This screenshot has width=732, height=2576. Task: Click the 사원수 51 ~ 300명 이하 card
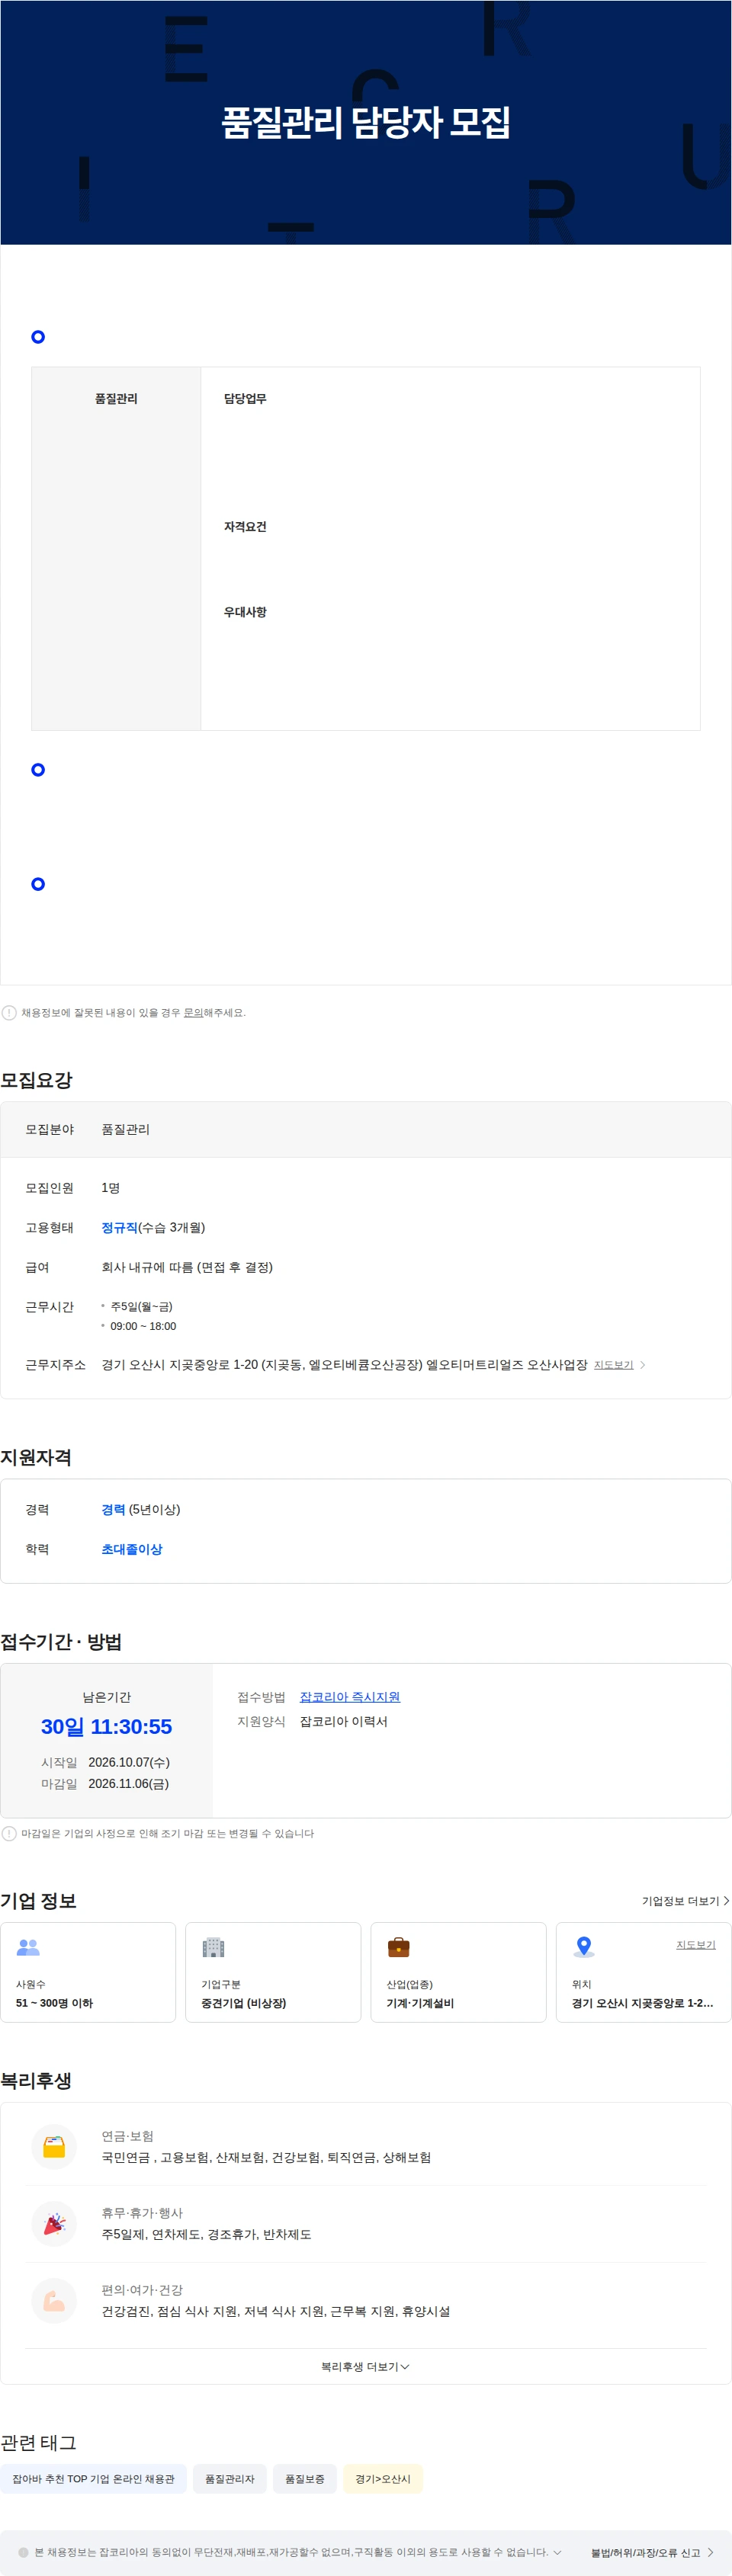tap(88, 1972)
